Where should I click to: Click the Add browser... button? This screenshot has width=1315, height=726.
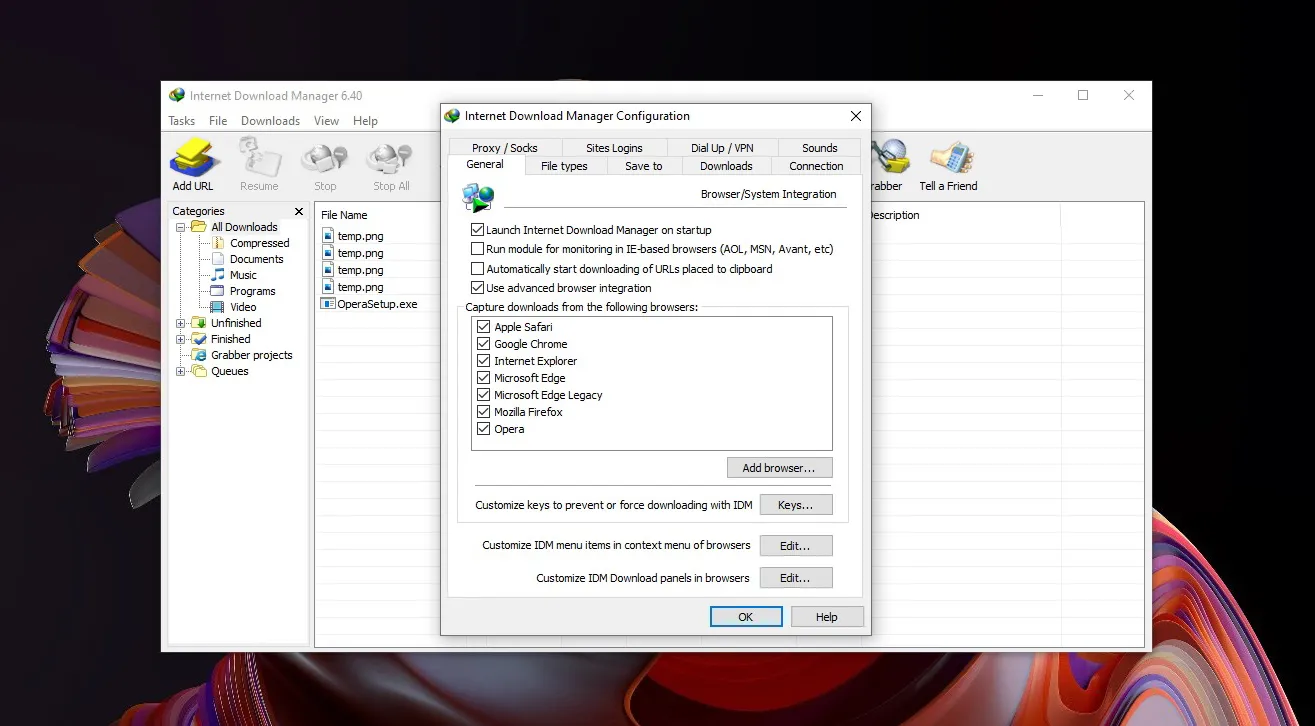point(779,468)
